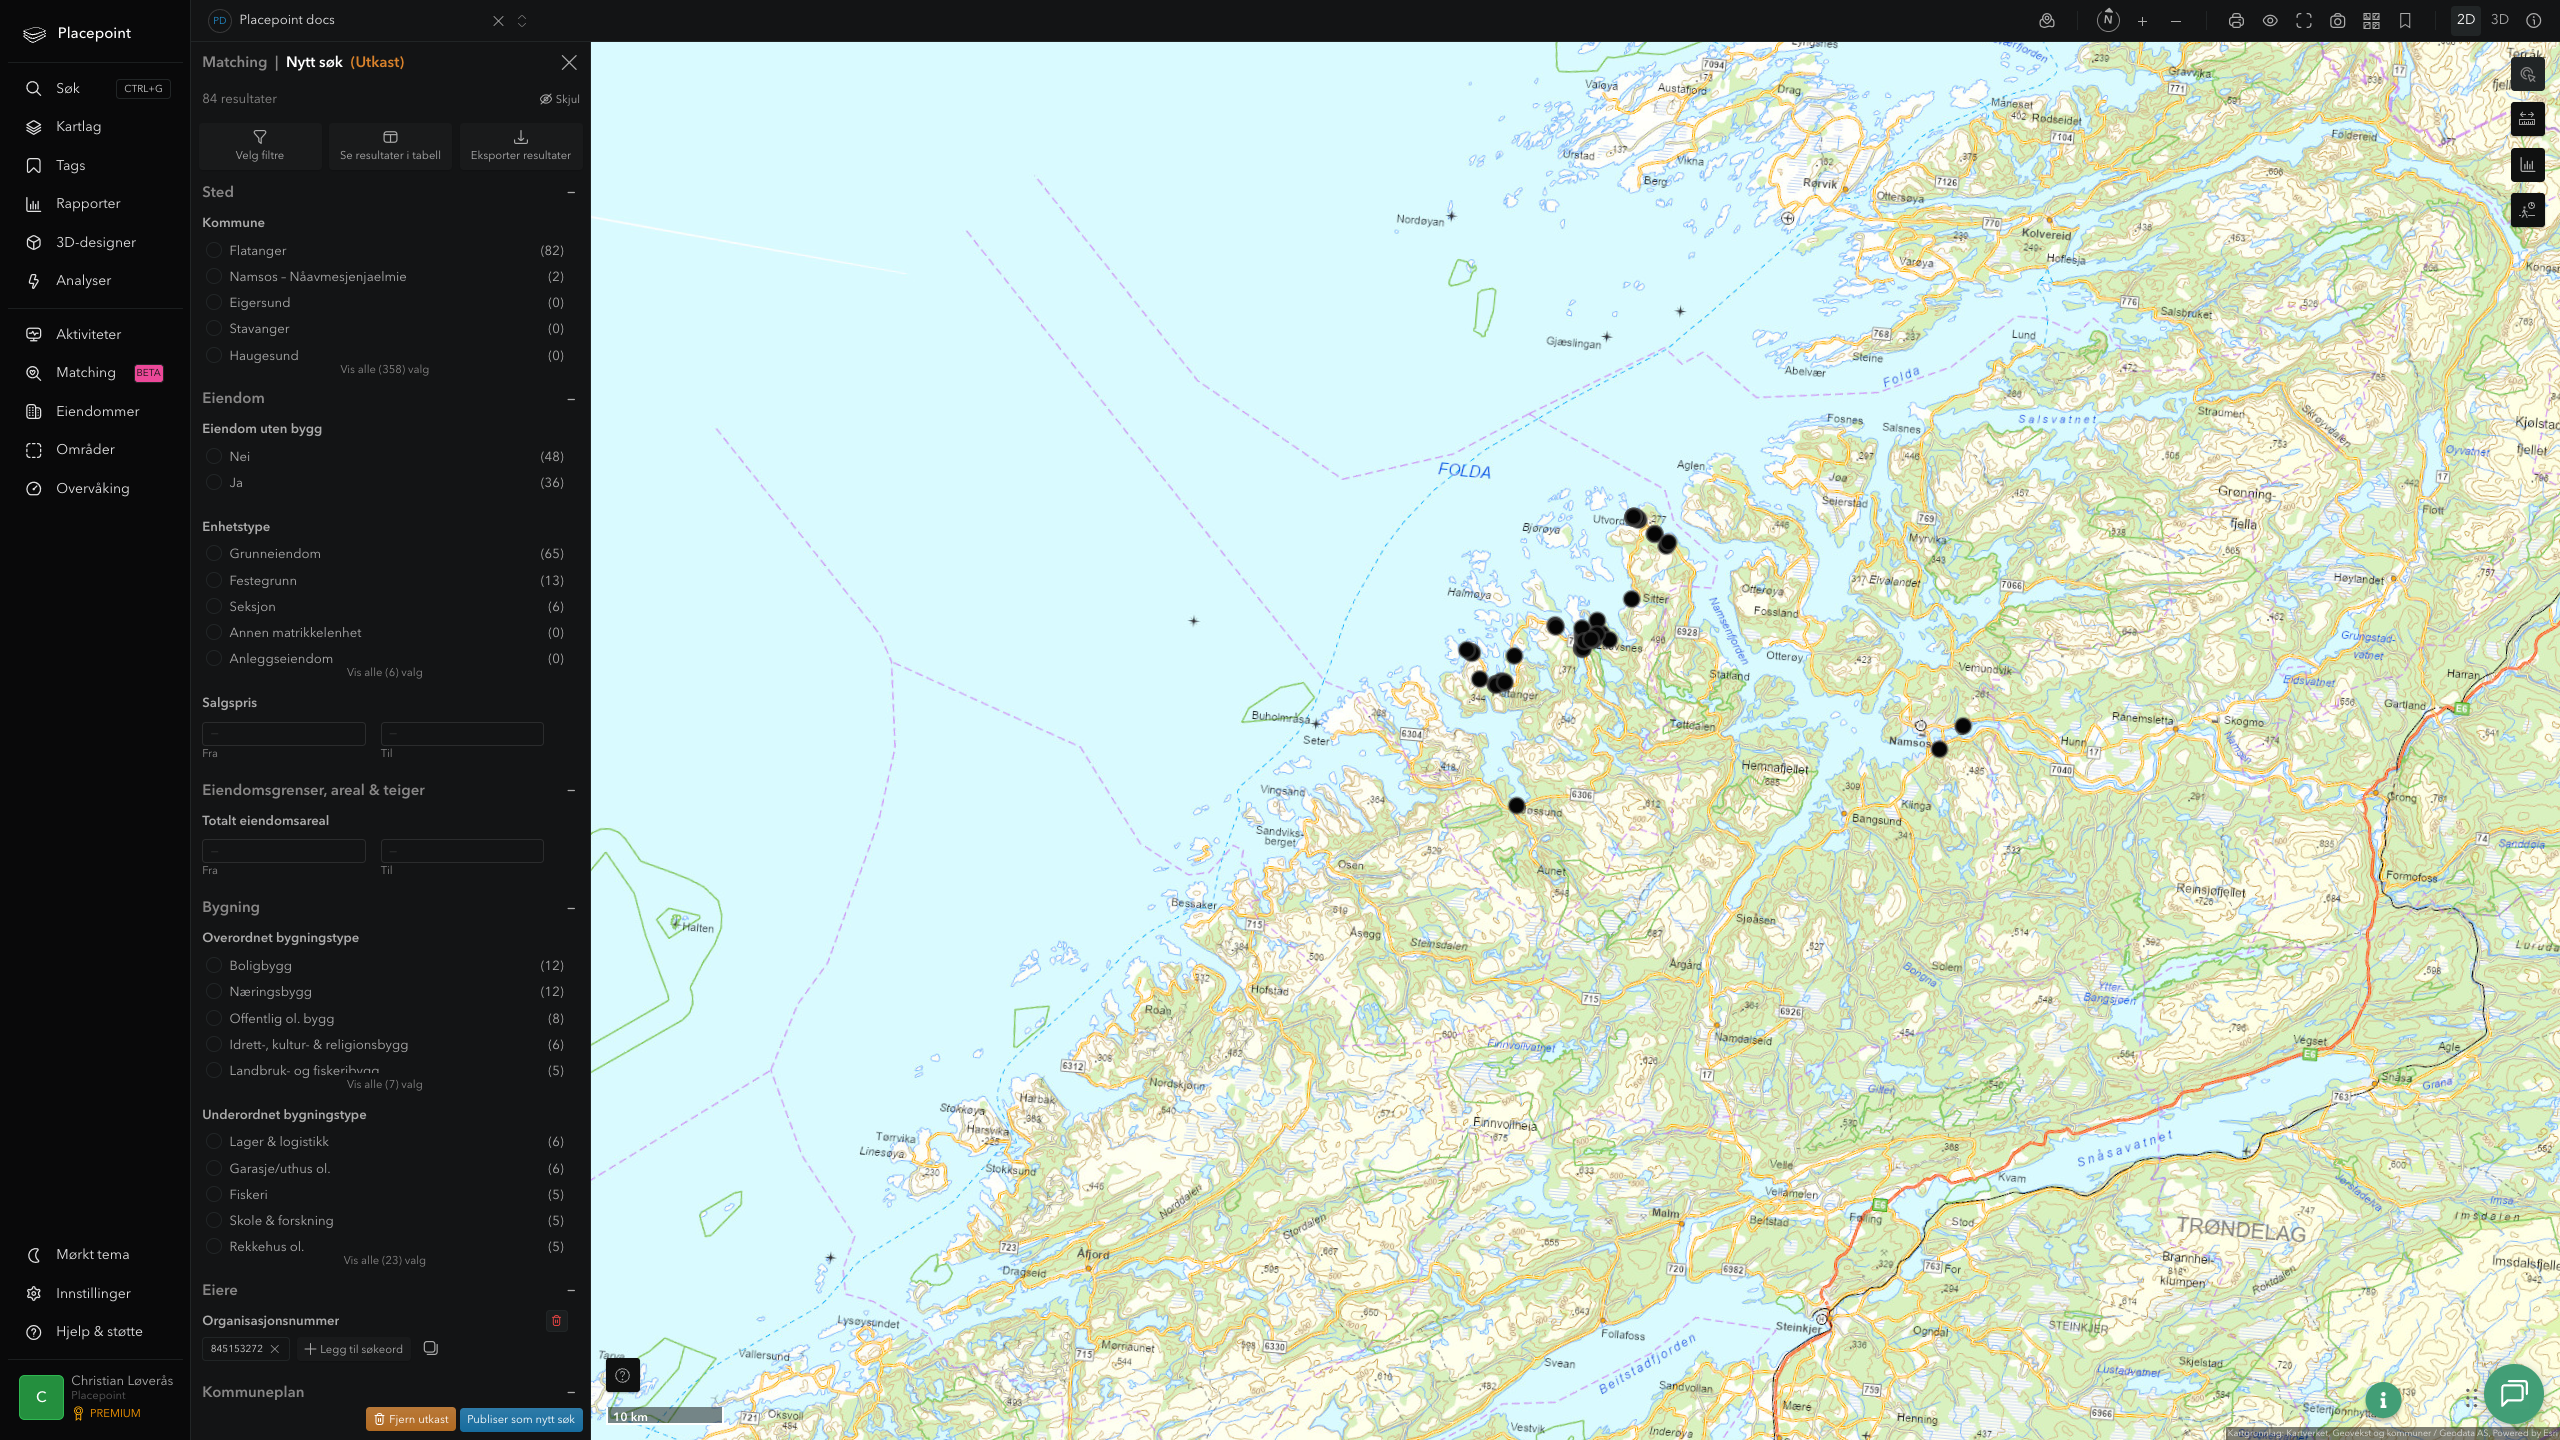Enter fullscreen map mode
The width and height of the screenshot is (2560, 1440).
2304,21
